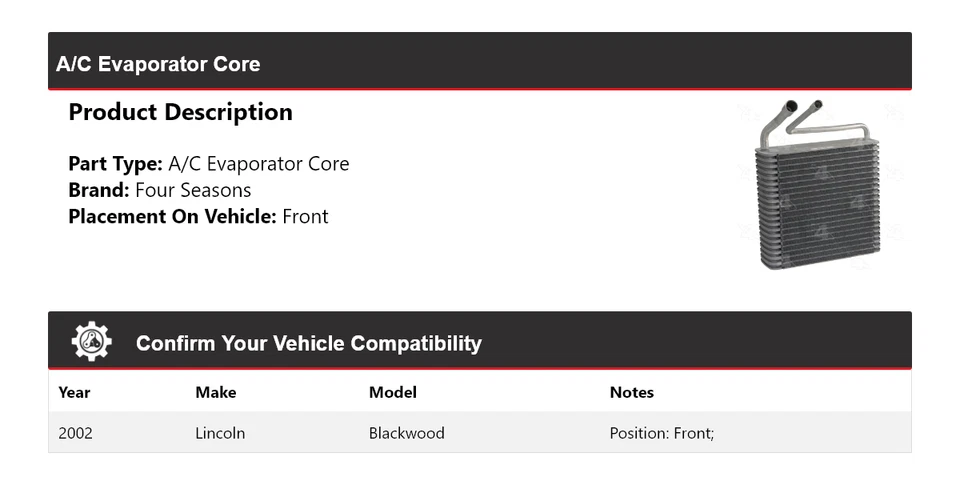
Task: Select the Blackwood model cell
Action: (406, 433)
